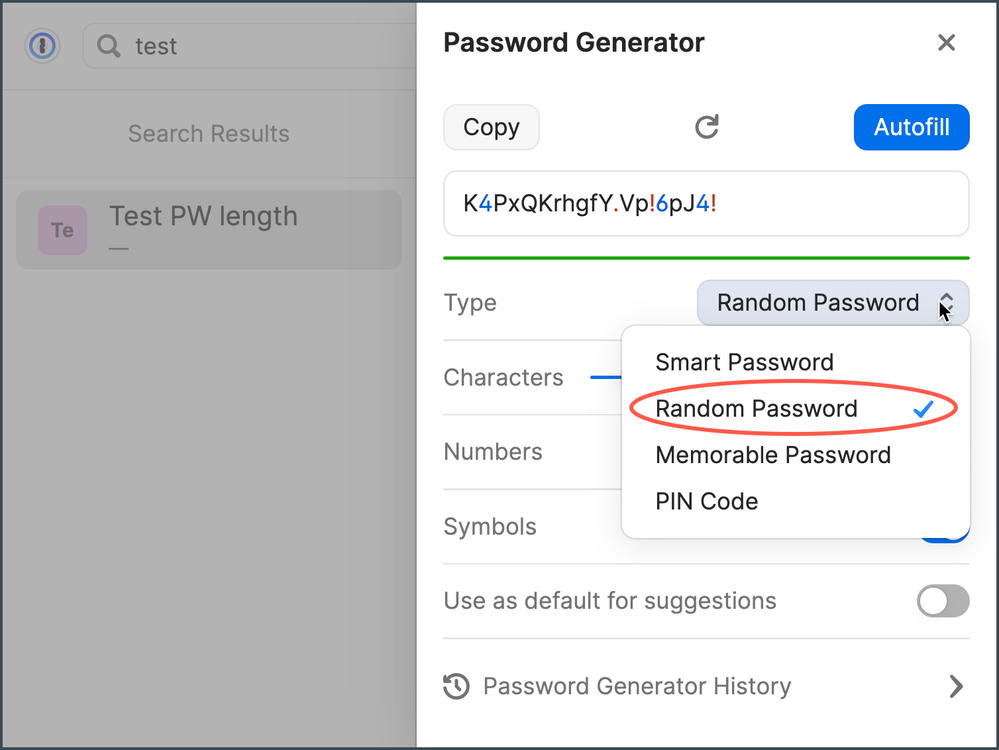
Task: Expand Password Generator History chevron
Action: 956,686
